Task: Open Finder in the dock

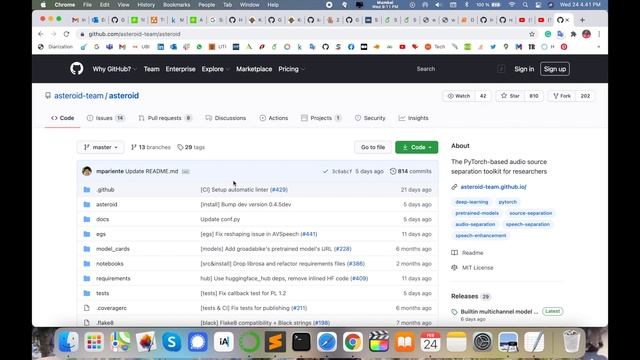Action: (68, 341)
